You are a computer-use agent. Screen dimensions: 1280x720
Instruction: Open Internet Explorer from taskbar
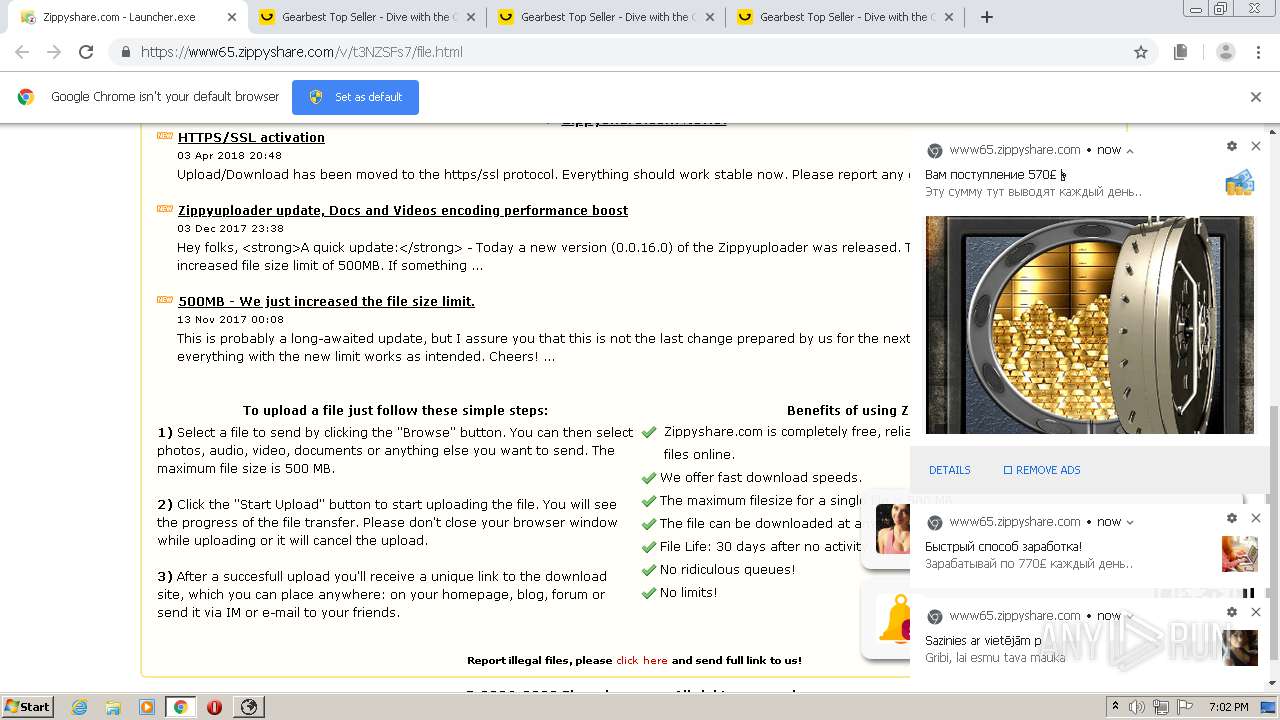80,707
